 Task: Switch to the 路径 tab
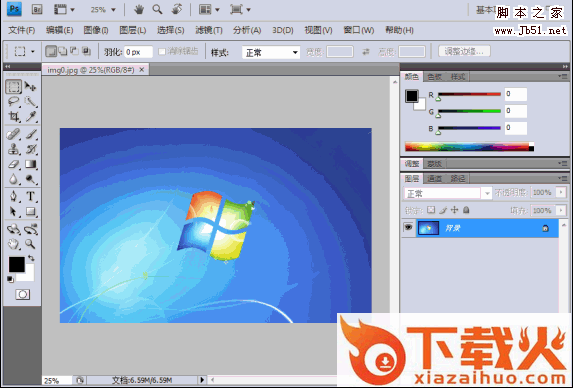point(457,178)
